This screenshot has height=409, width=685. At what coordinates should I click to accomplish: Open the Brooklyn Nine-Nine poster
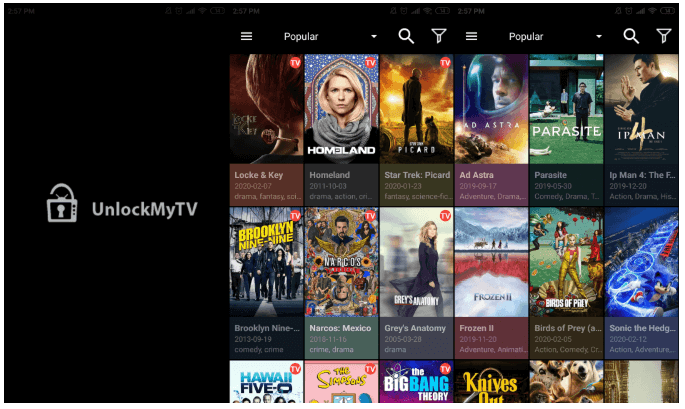tap(266, 262)
